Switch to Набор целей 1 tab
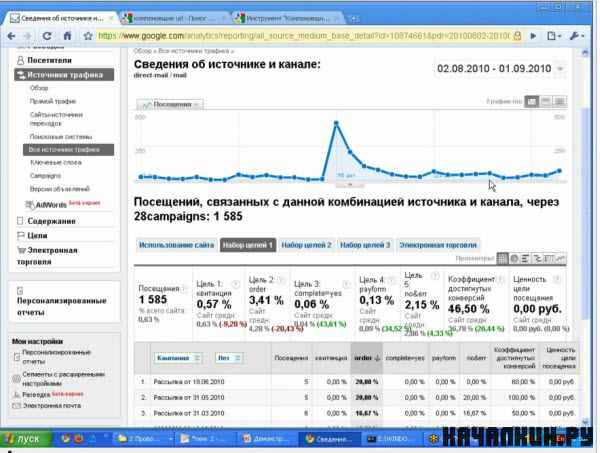Viewport: 600px width, 453px height. [x=248, y=245]
